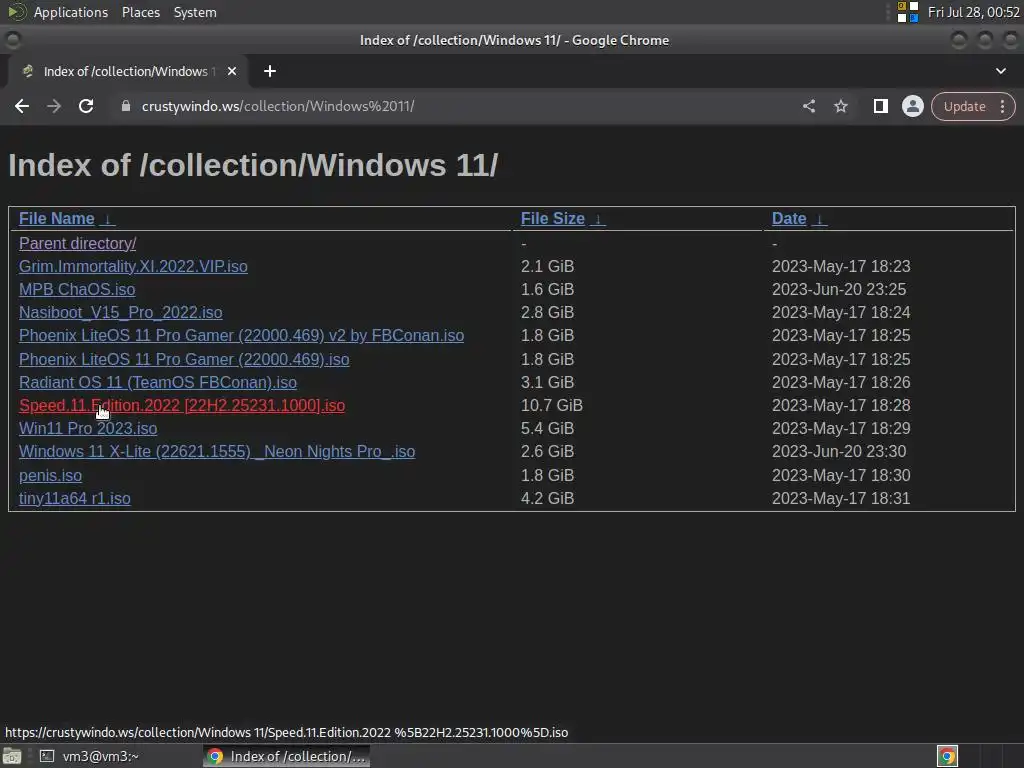The height and width of the screenshot is (768, 1024).
Task: Click the 2023-Jun-20 23:25 date cell
Action: 839,289
